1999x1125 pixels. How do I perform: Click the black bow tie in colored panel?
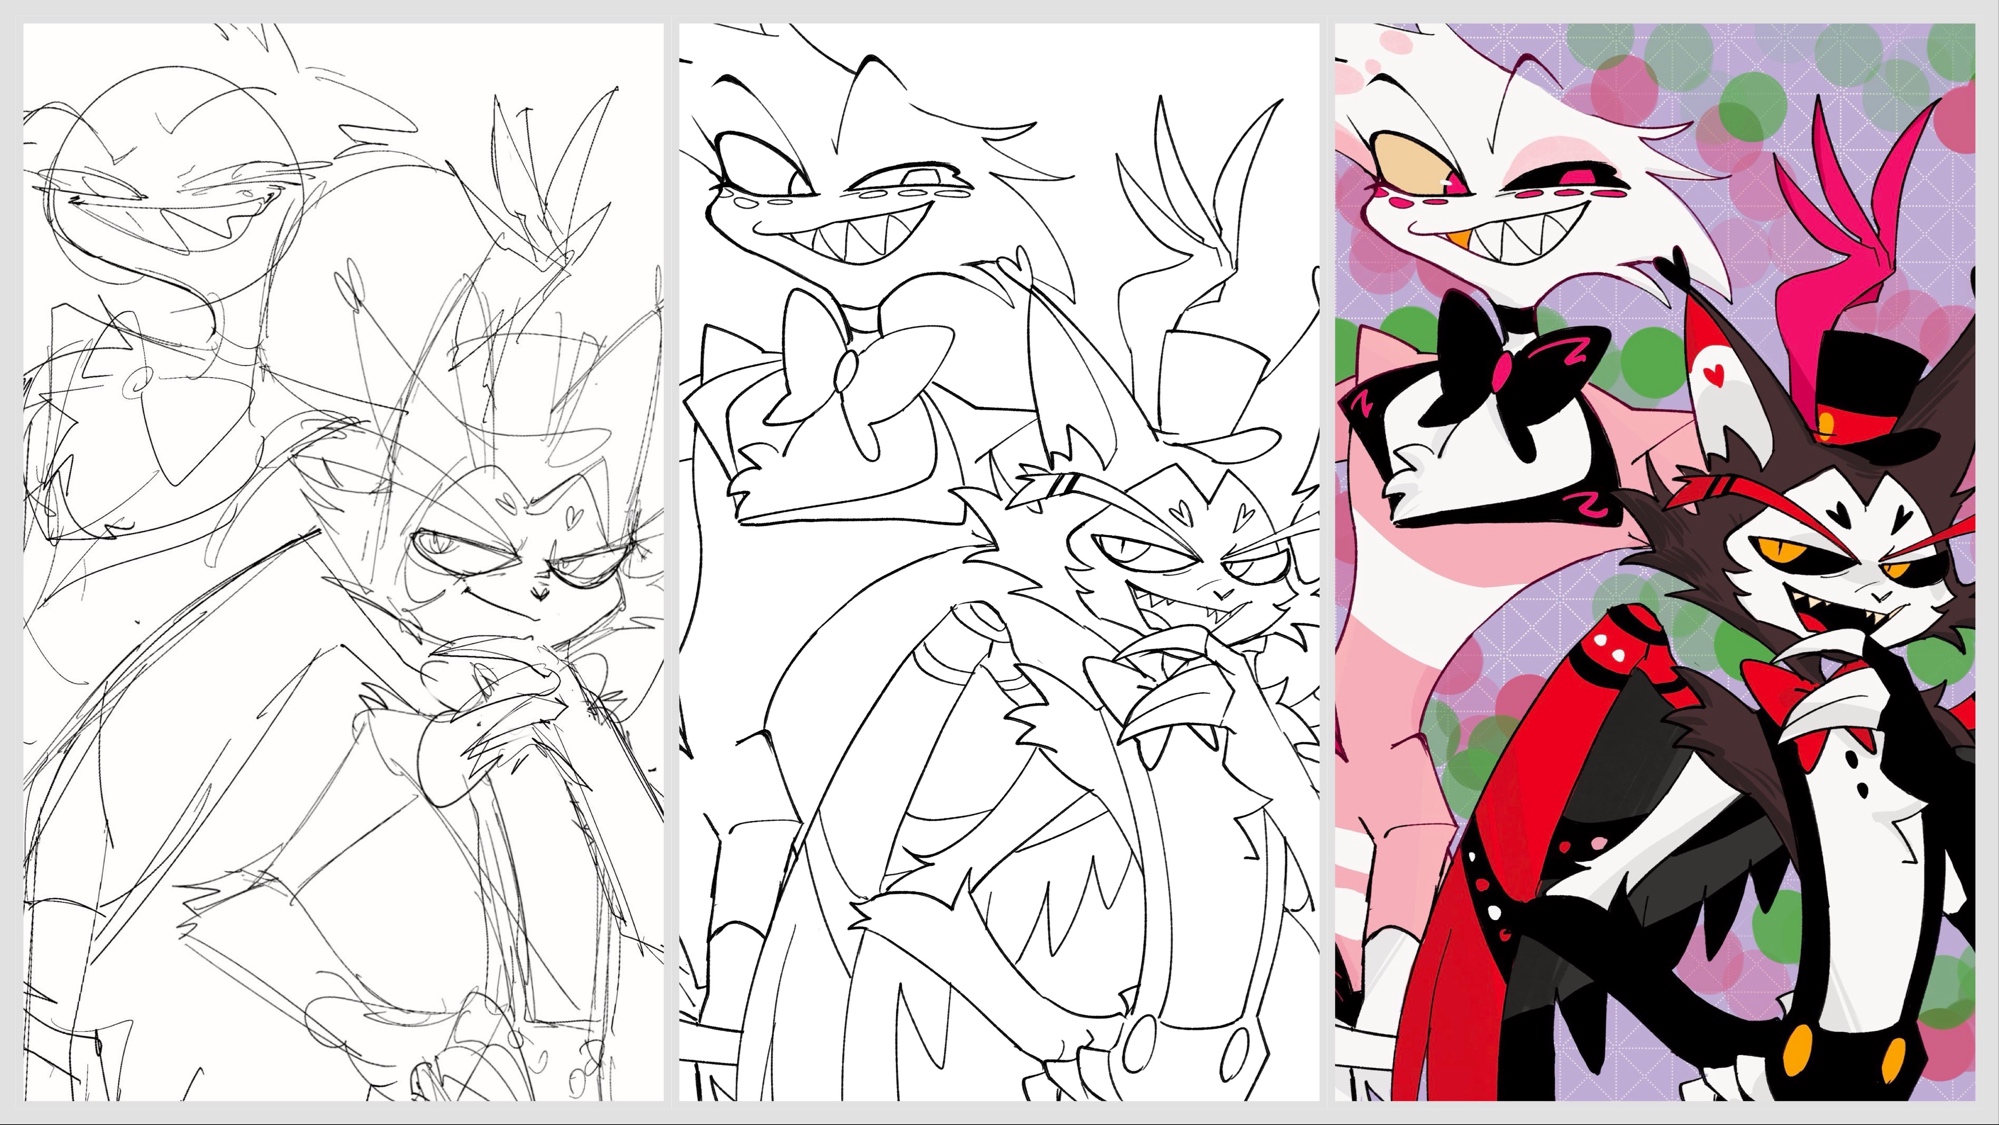click(x=1500, y=370)
